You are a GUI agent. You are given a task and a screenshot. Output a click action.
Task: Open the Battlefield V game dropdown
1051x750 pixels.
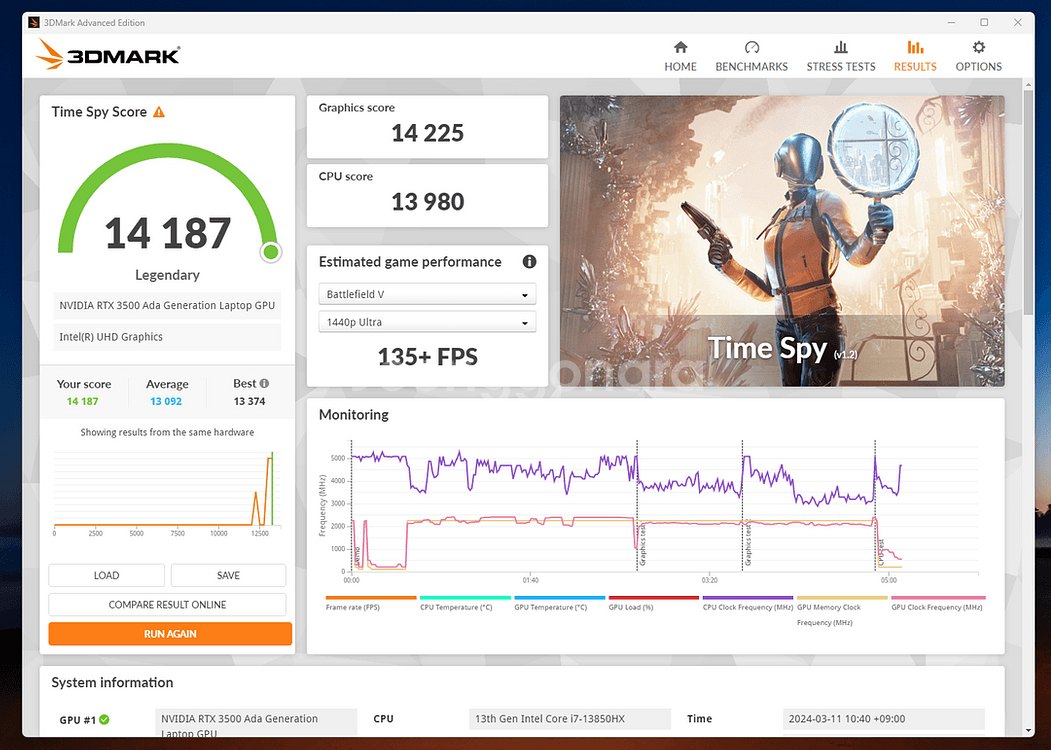tap(427, 294)
